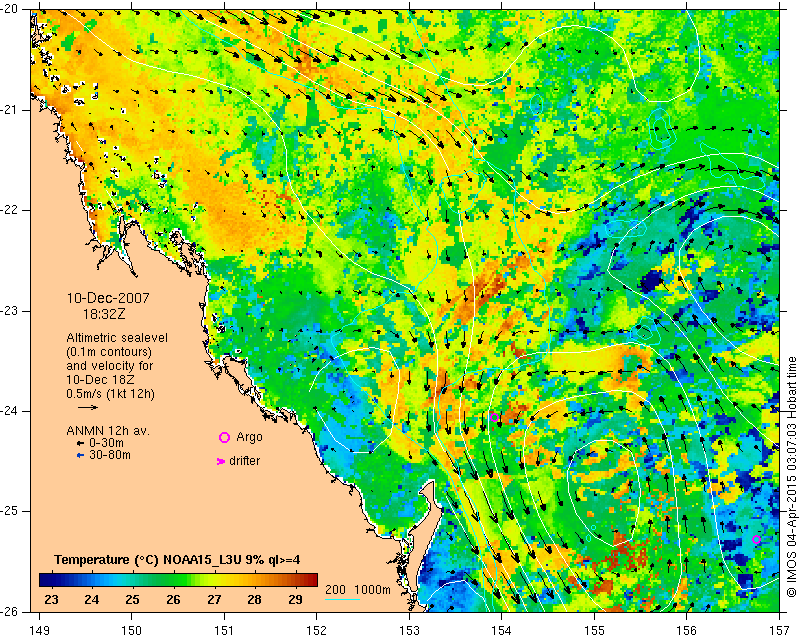Screen dimensions: 800x640
Task: Click the "Temperature (°C) NOAA15_L3U 9% ql>=4" colorbar title
Action: (177, 560)
